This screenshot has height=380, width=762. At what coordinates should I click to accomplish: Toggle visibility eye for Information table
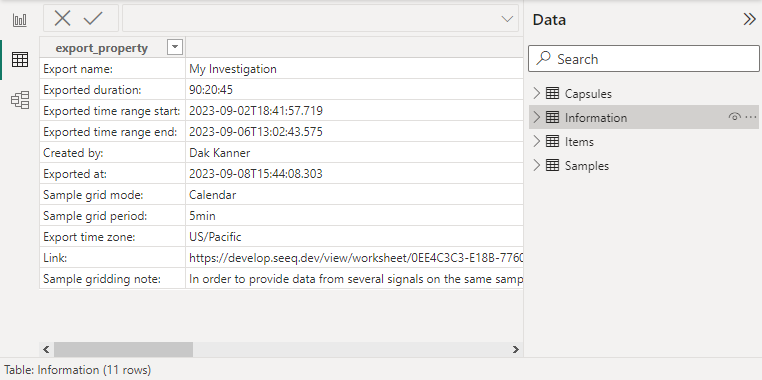[x=734, y=117]
